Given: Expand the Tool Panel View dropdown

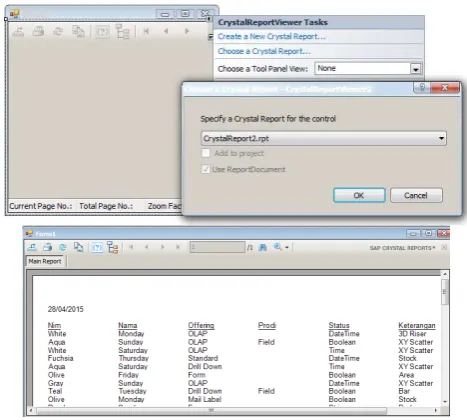Looking at the screenshot, I should 415,69.
